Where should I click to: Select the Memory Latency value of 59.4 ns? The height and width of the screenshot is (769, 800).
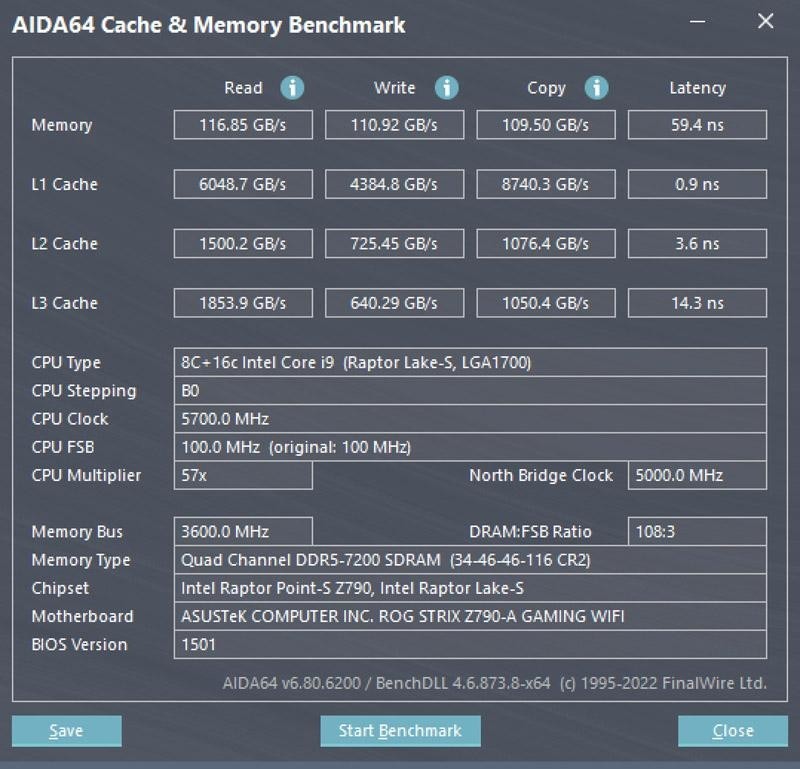tap(696, 125)
